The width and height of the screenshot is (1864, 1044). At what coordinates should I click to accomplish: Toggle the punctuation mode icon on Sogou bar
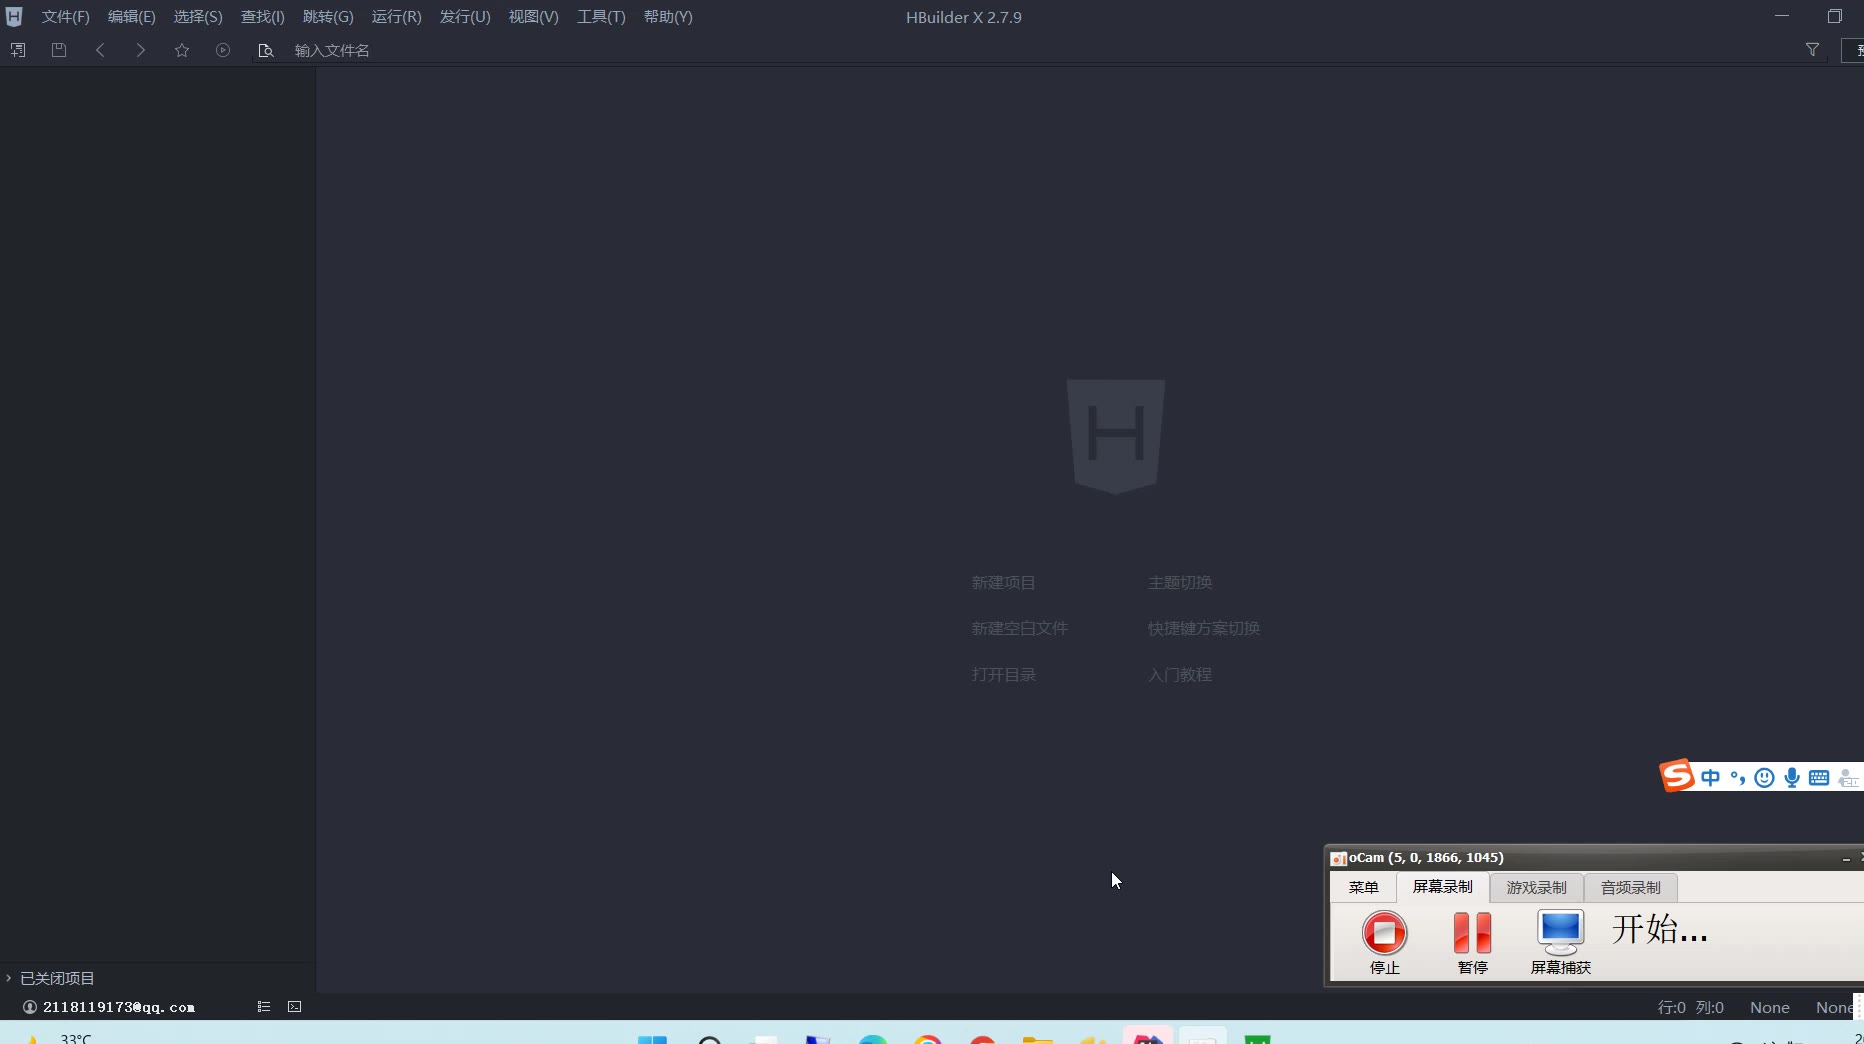(x=1738, y=778)
